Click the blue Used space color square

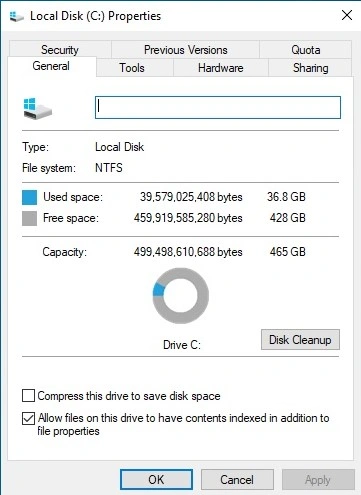click(29, 197)
